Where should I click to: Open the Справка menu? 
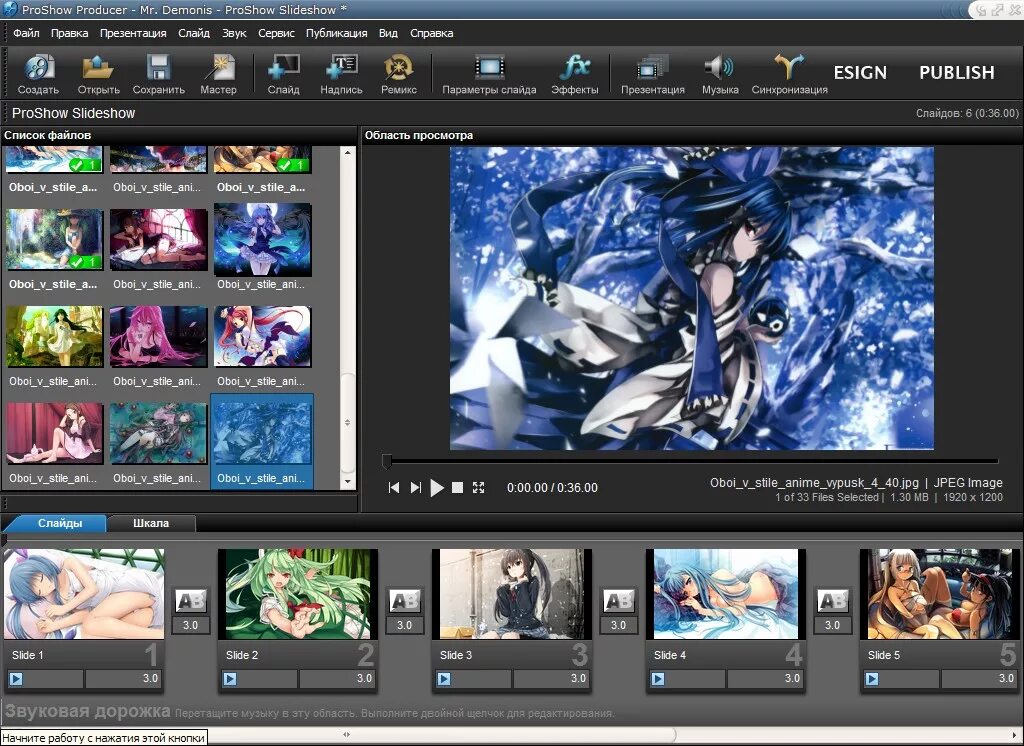(x=432, y=33)
